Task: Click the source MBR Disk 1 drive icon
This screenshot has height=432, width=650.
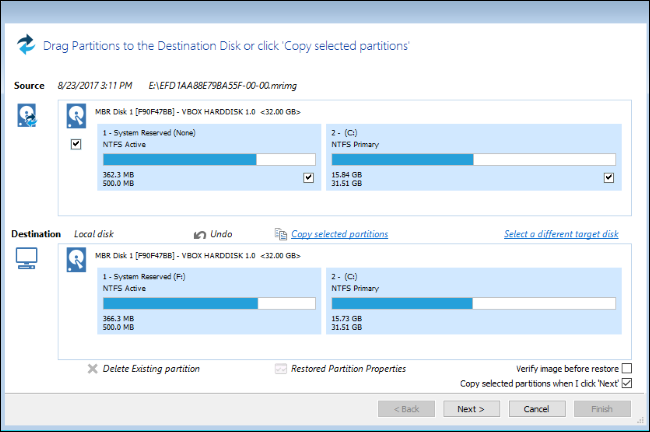Action: tap(76, 115)
